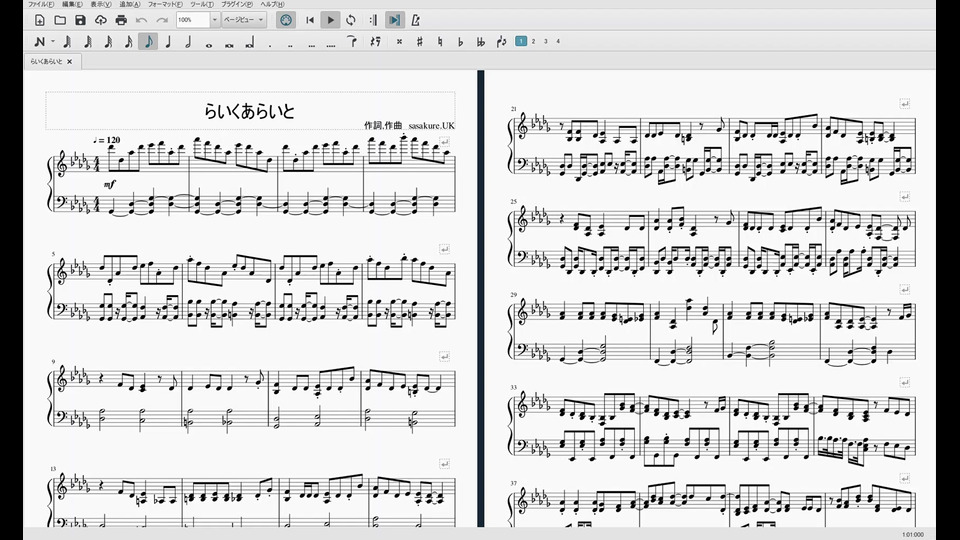Select the title text らいくあらいと
This screenshot has height=540, width=960.
249,111
